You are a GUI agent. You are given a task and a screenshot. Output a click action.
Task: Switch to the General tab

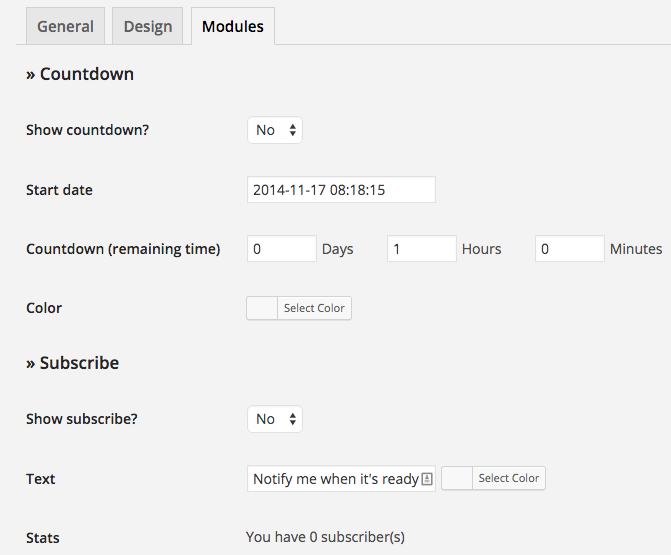[65, 26]
